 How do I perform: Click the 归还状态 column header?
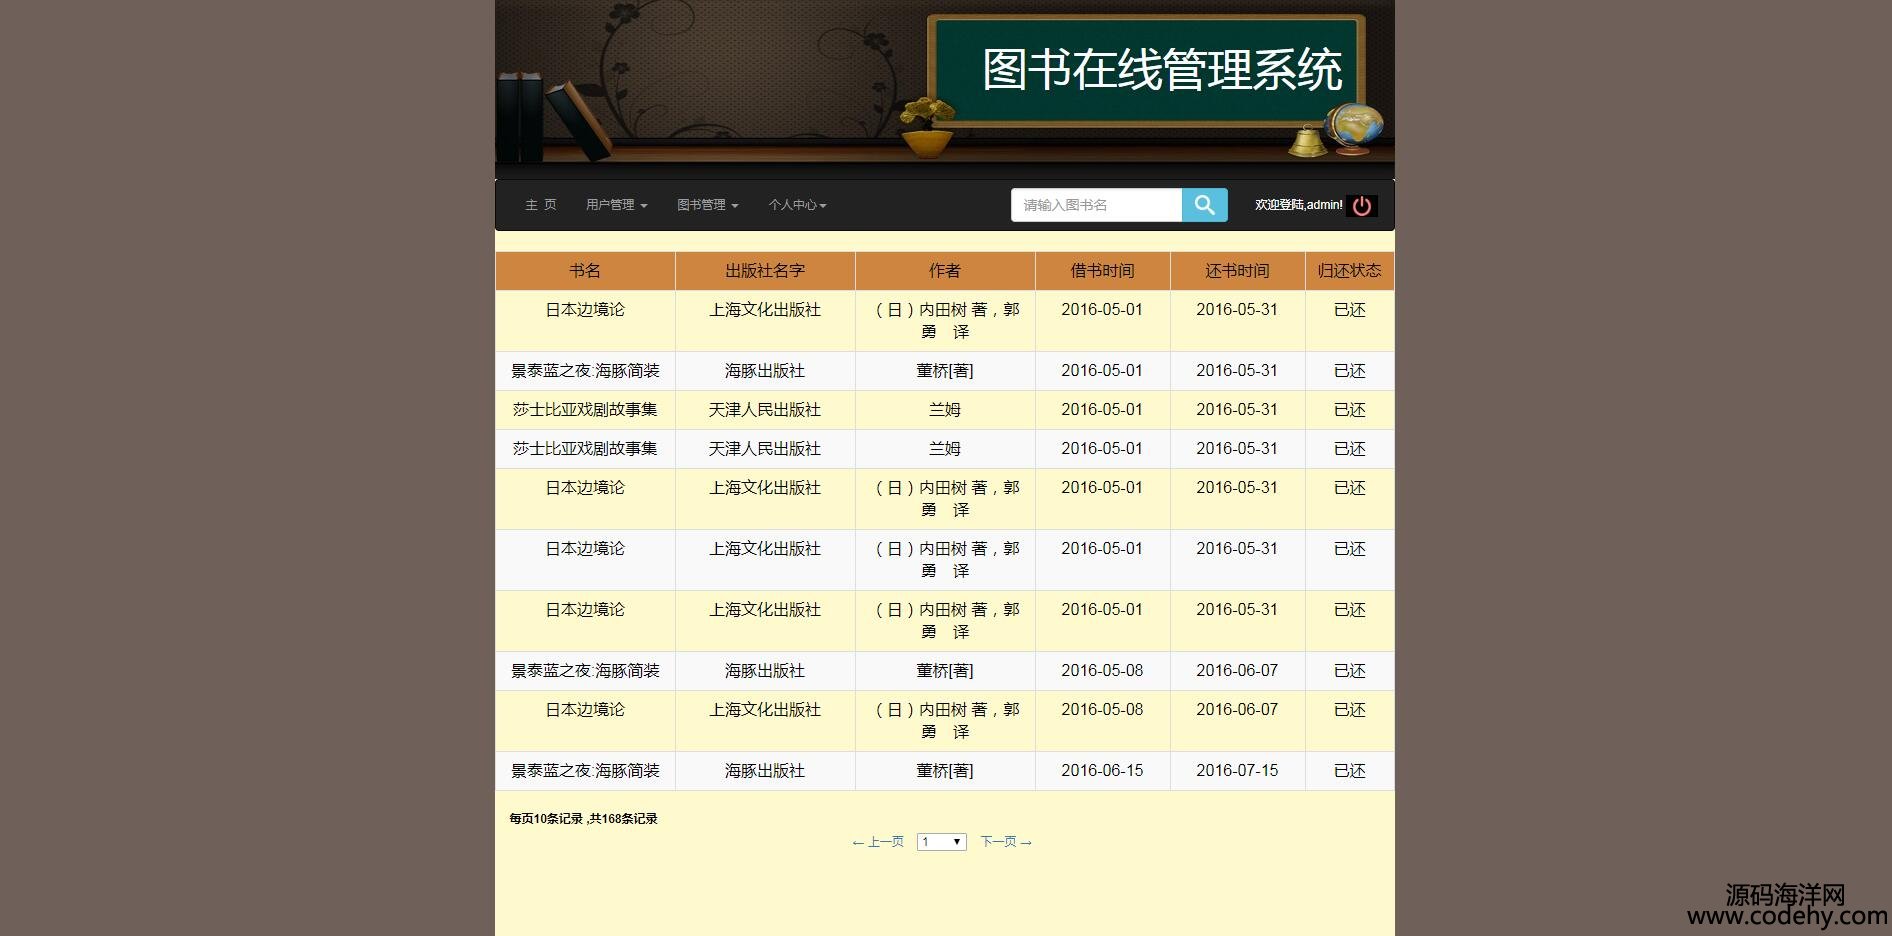pos(1349,271)
